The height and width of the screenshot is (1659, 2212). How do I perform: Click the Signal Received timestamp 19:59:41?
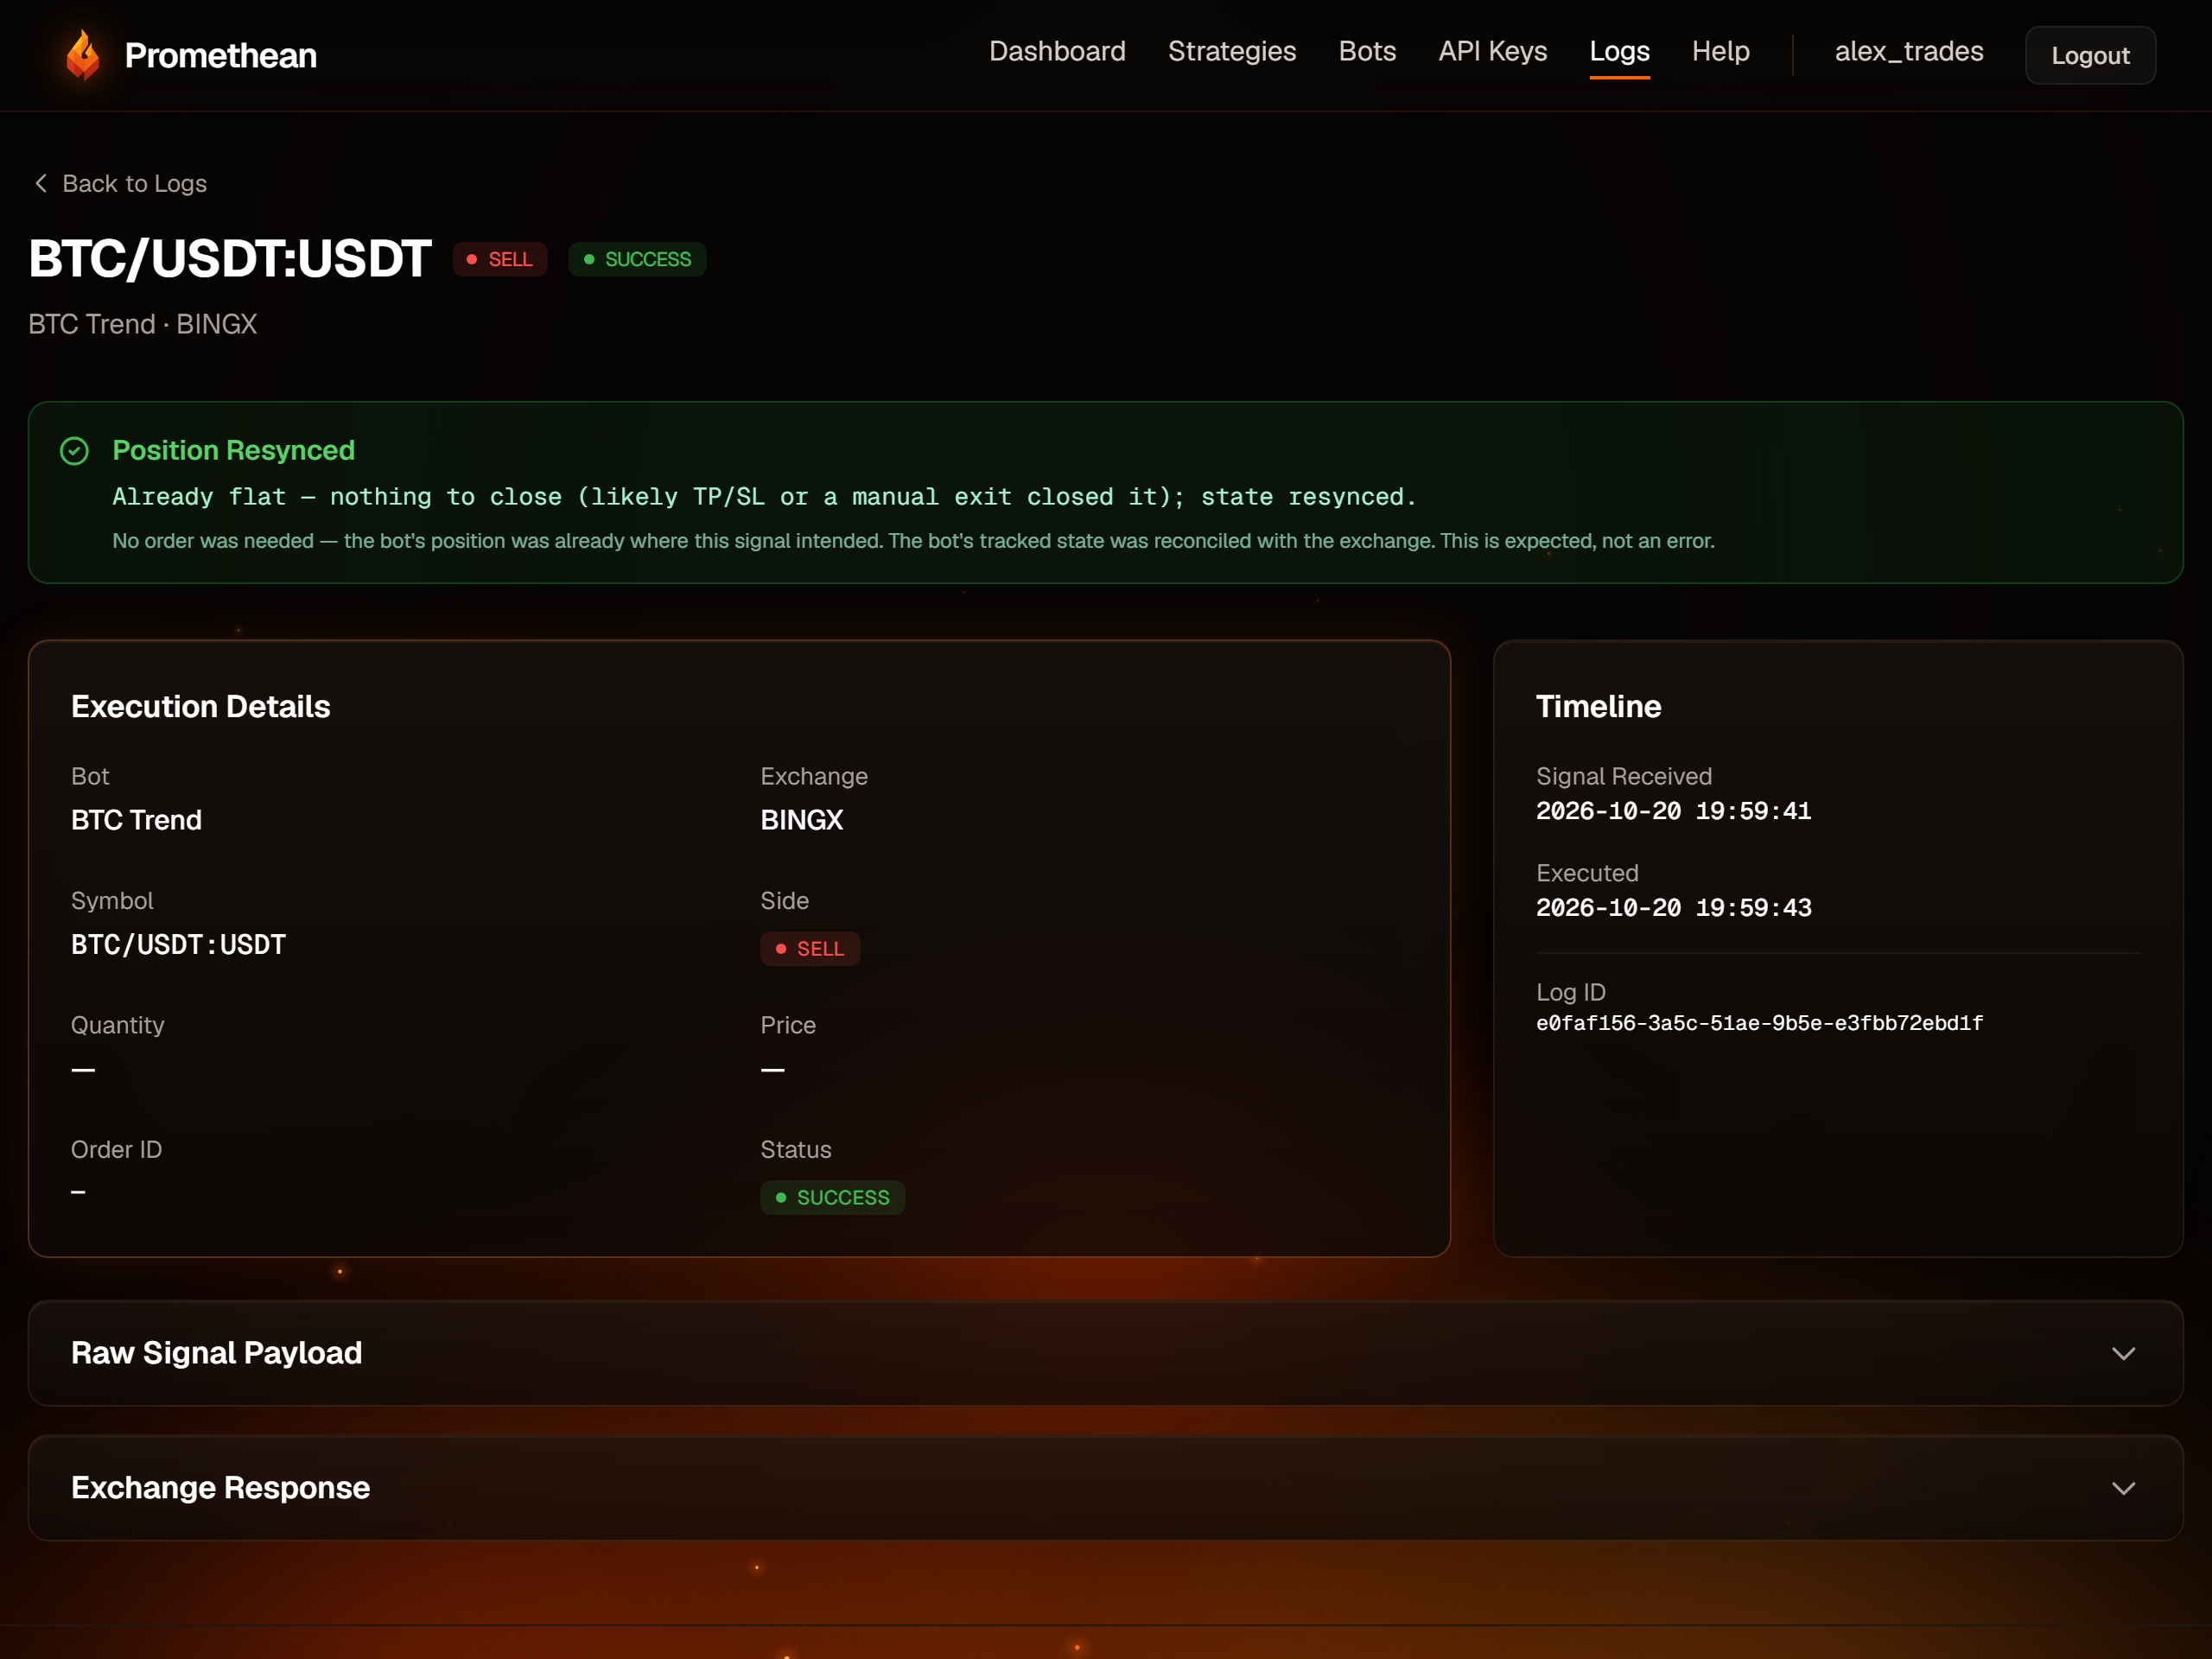[x=1673, y=811]
